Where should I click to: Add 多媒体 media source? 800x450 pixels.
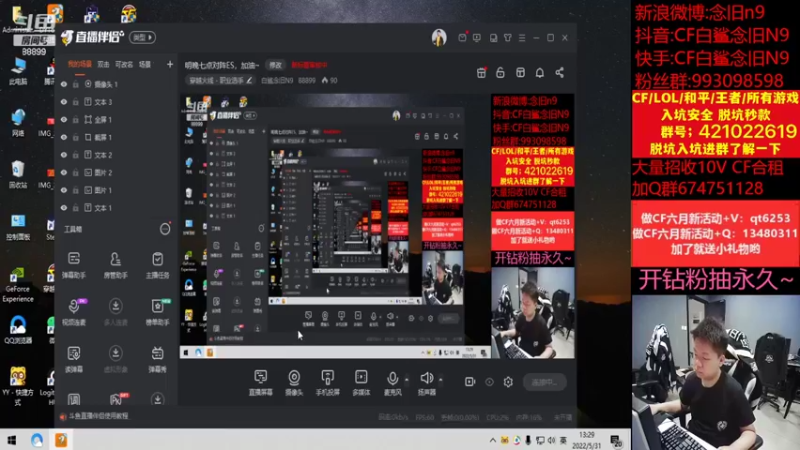pos(361,382)
